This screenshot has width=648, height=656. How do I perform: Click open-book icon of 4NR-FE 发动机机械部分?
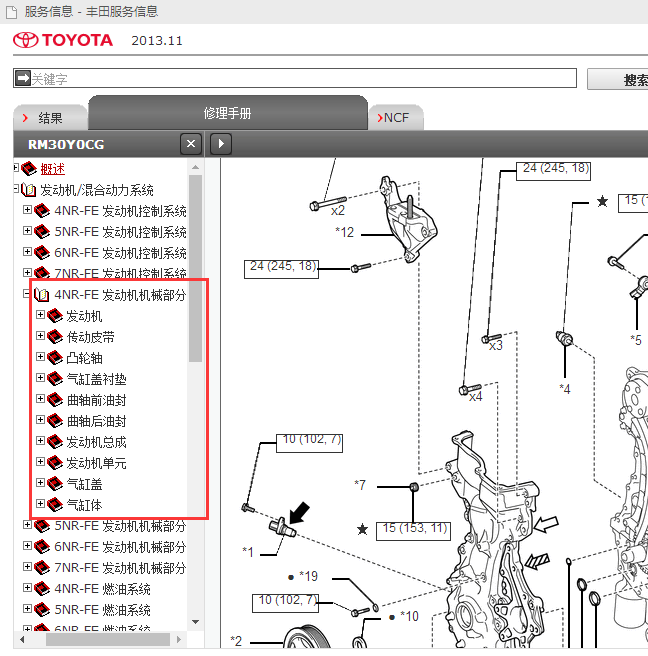point(42,295)
